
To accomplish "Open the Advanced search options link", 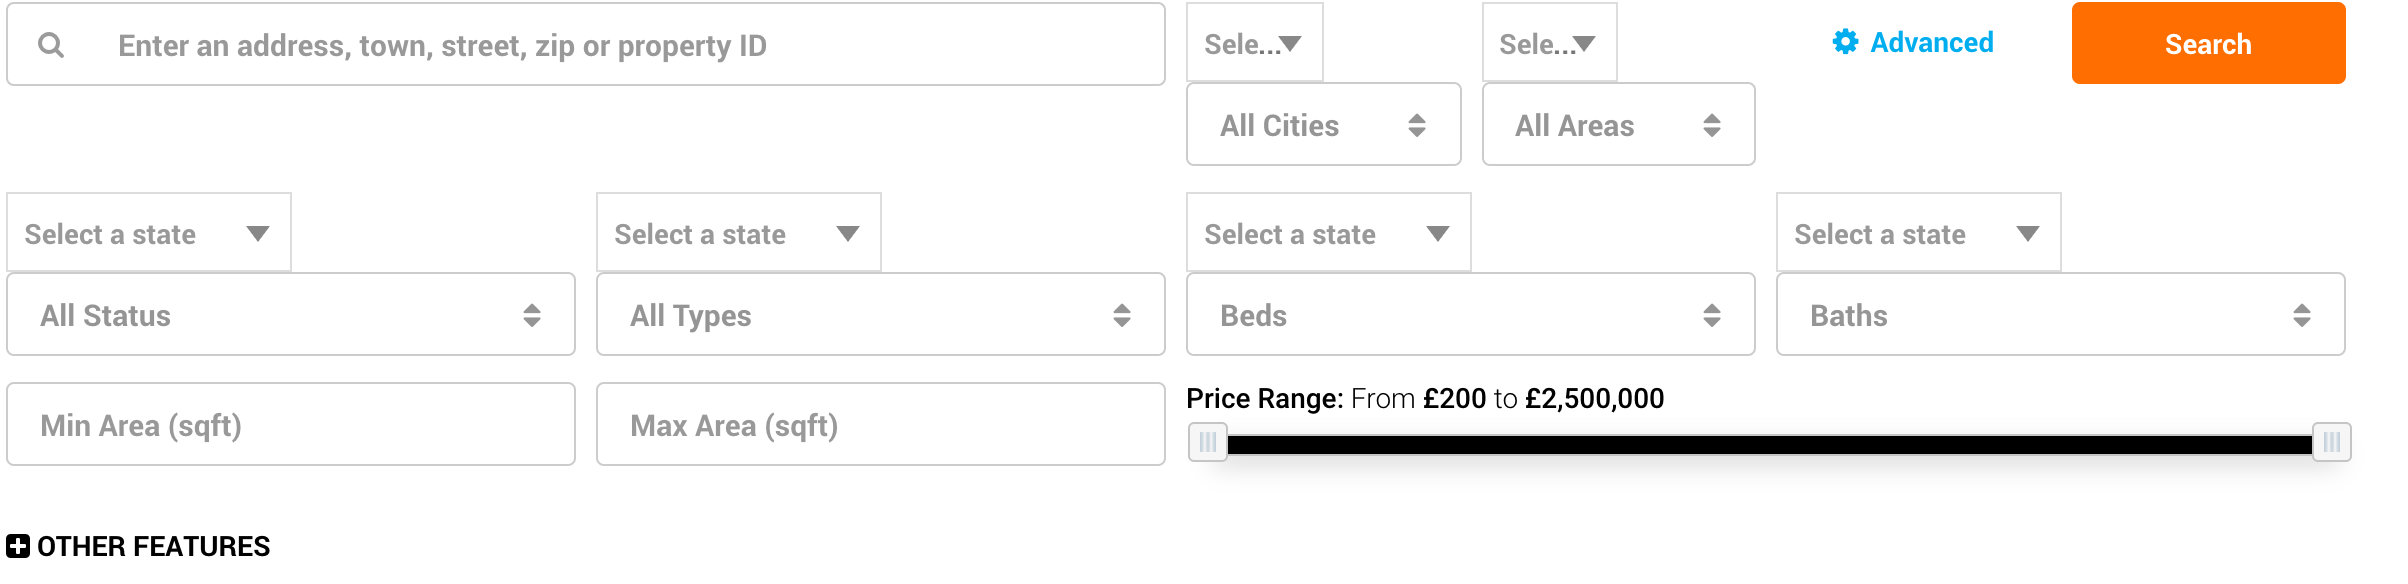I will pos(1931,43).
